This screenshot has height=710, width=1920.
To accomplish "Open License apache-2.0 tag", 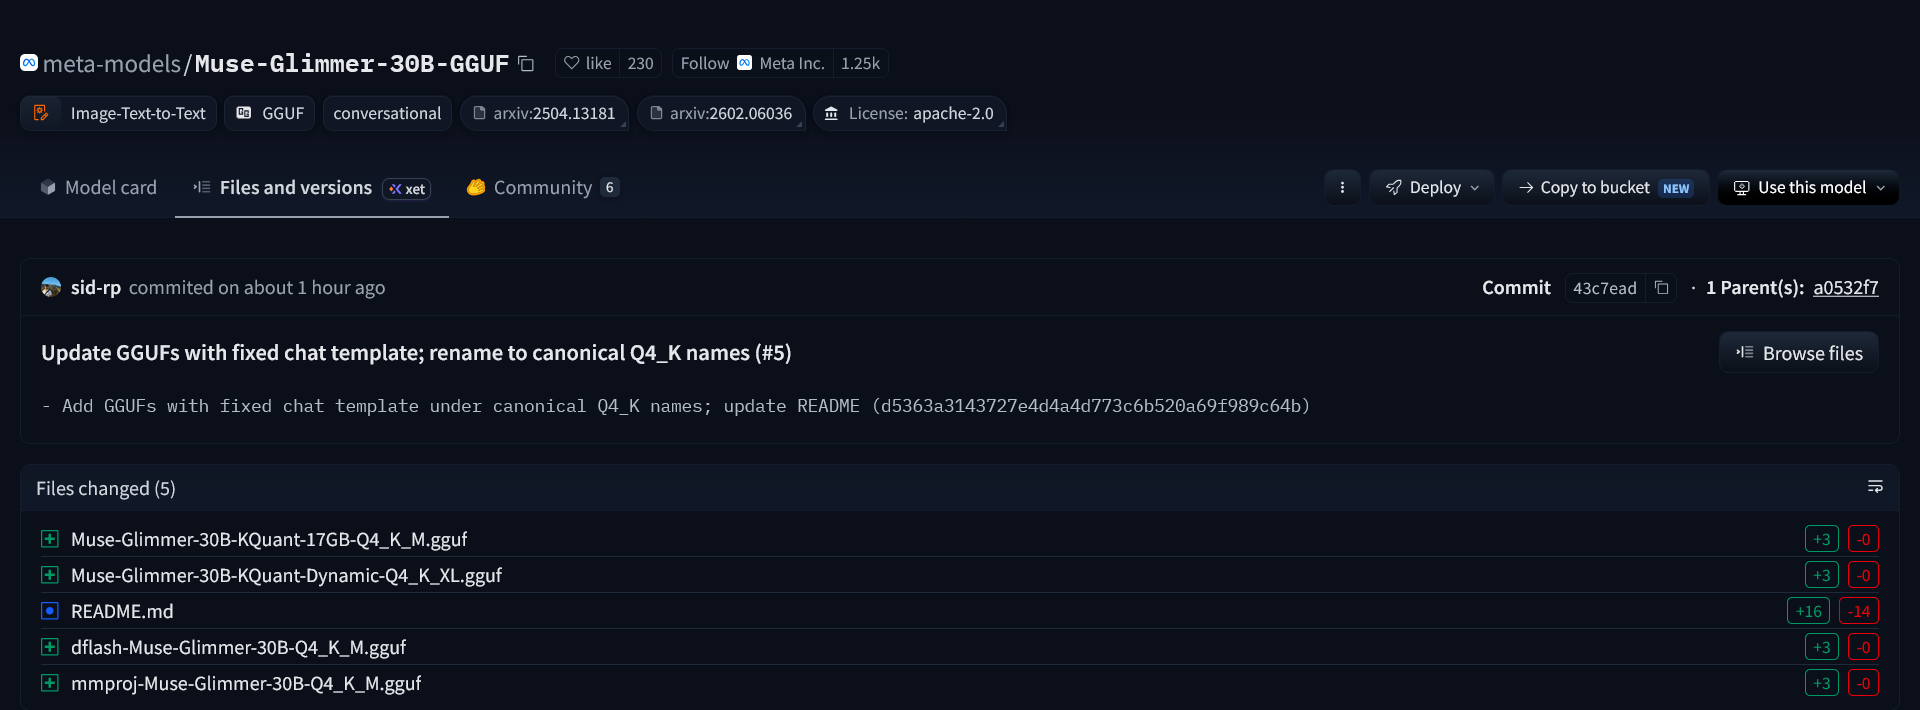I will [x=909, y=113].
